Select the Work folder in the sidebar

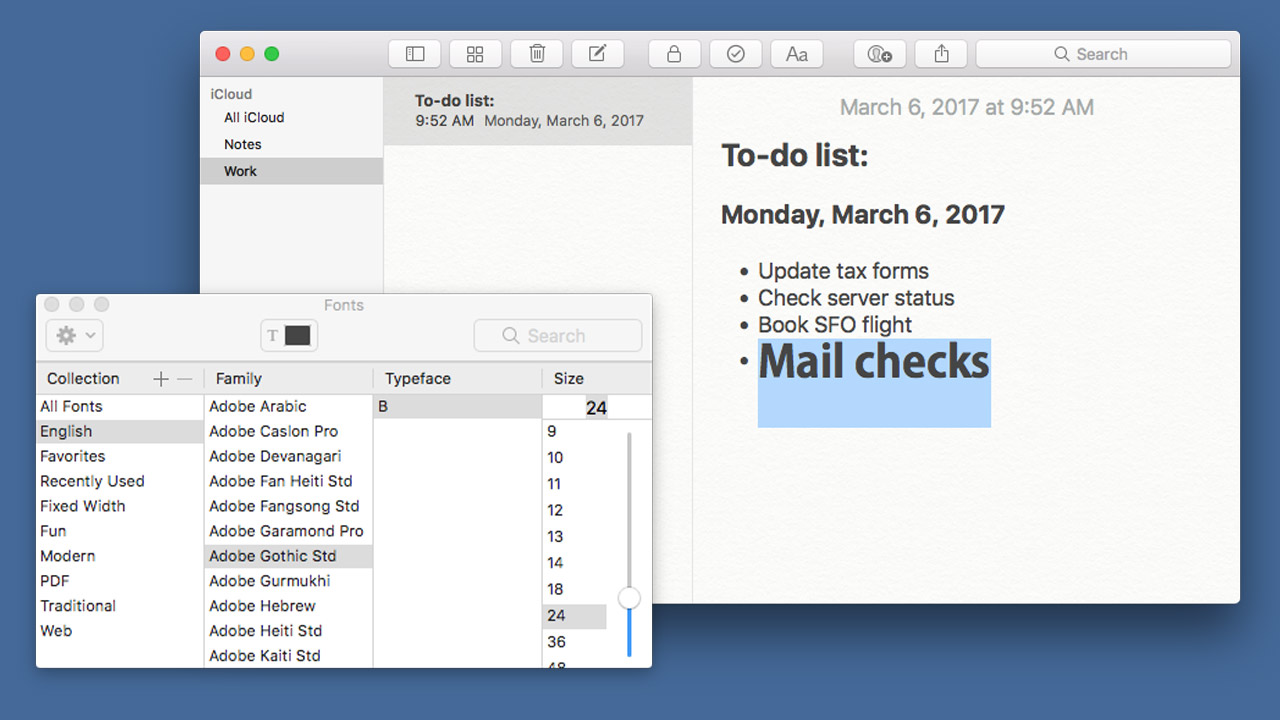(x=241, y=170)
